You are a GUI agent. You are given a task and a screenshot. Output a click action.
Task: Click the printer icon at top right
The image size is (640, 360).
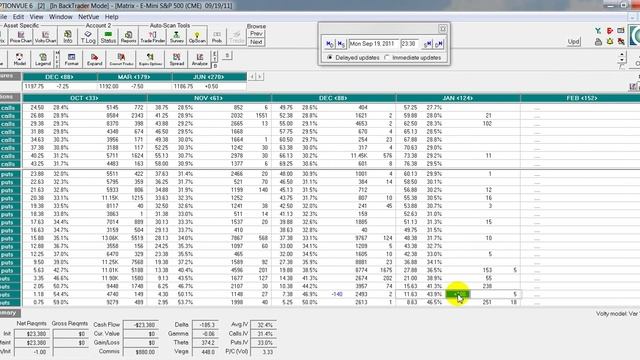point(598,42)
